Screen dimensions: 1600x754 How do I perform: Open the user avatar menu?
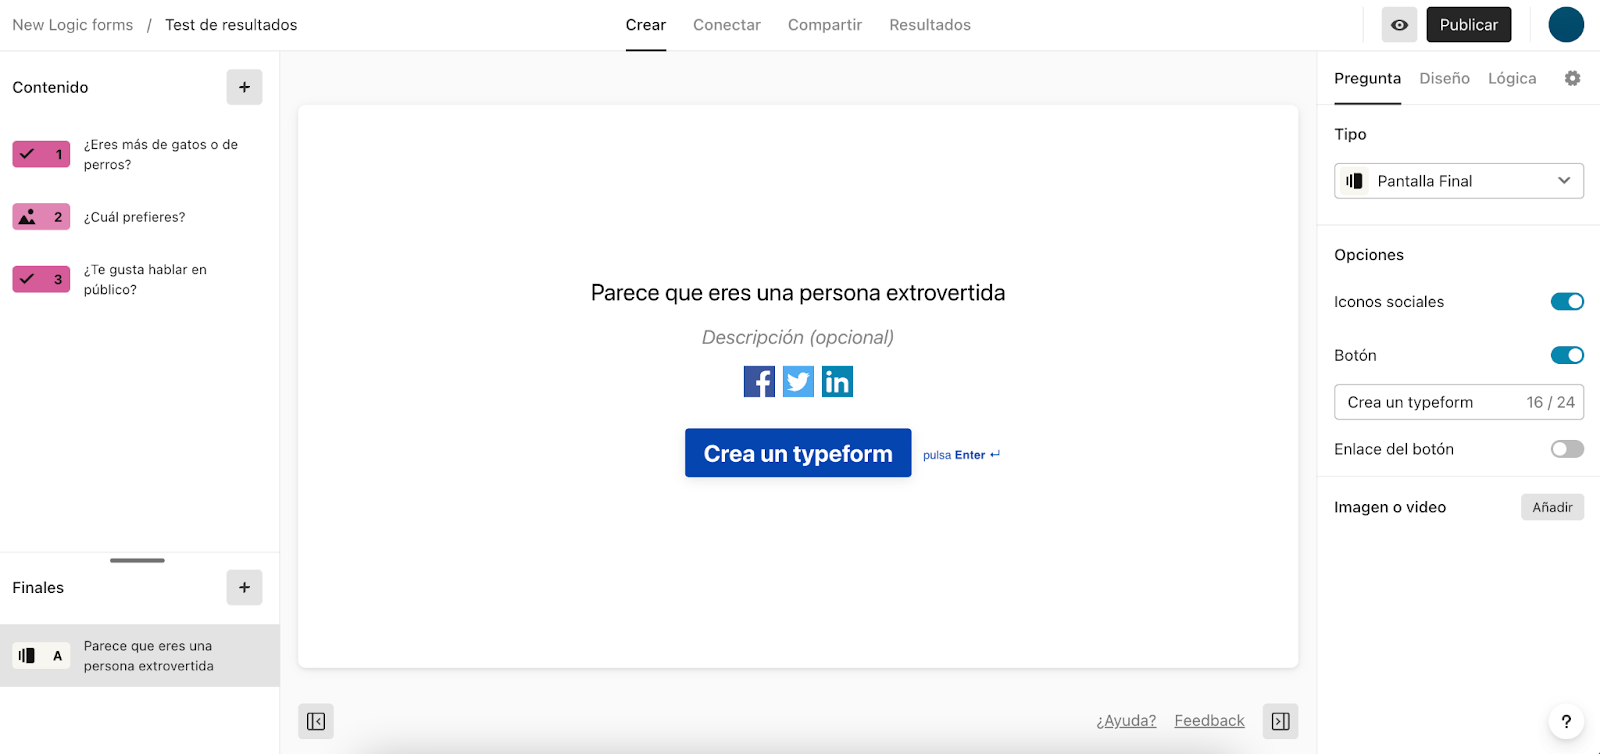tap(1566, 25)
